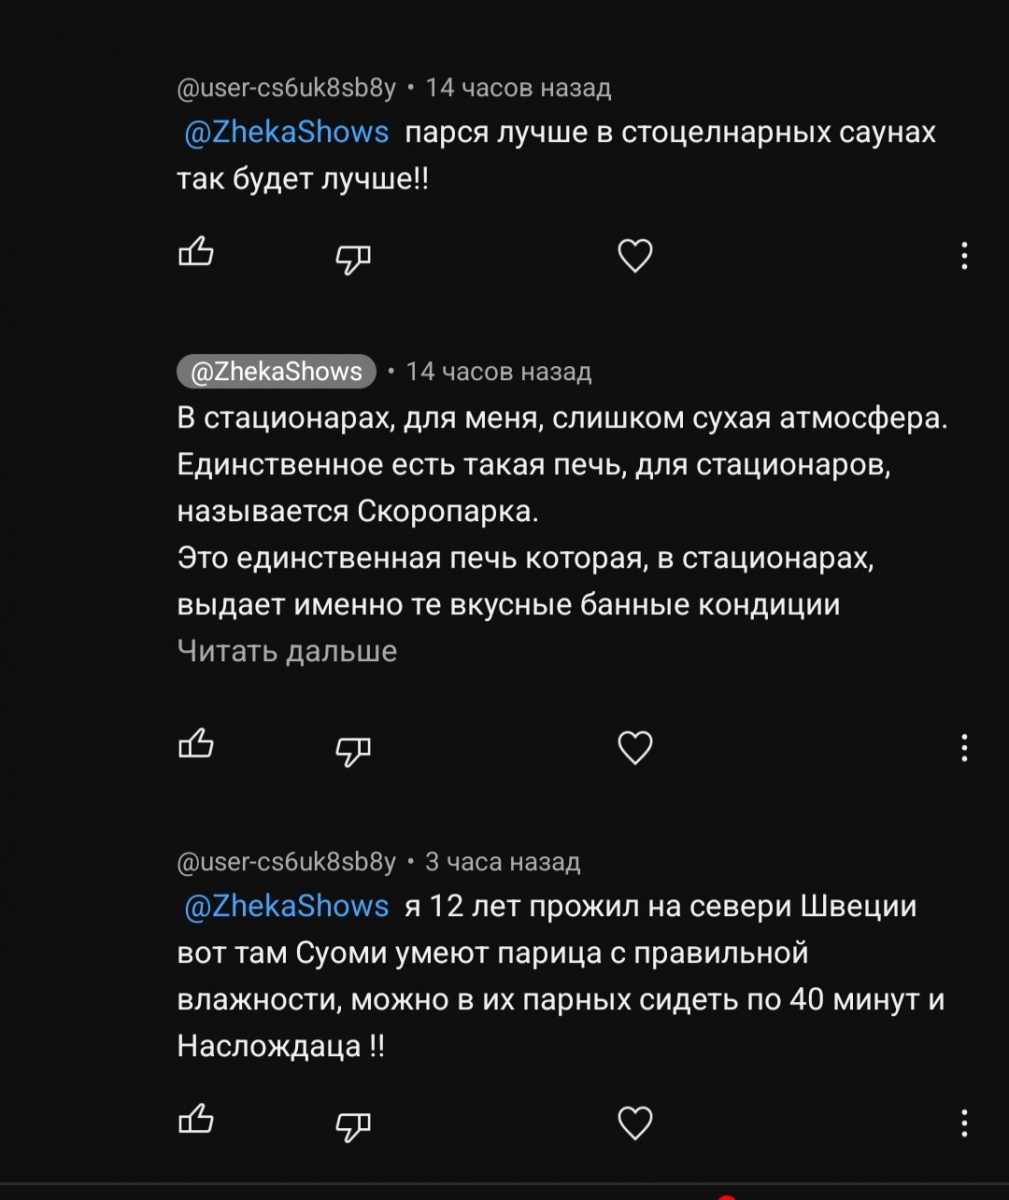The image size is (1009, 1200).
Task: Open options menu for first comment
Action: tap(964, 256)
